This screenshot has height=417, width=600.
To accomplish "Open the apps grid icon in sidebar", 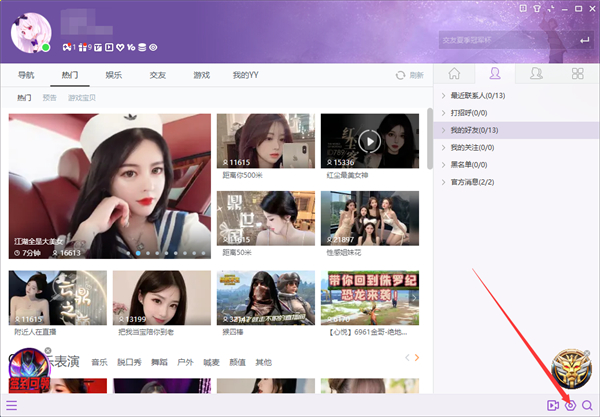I will coord(576,74).
